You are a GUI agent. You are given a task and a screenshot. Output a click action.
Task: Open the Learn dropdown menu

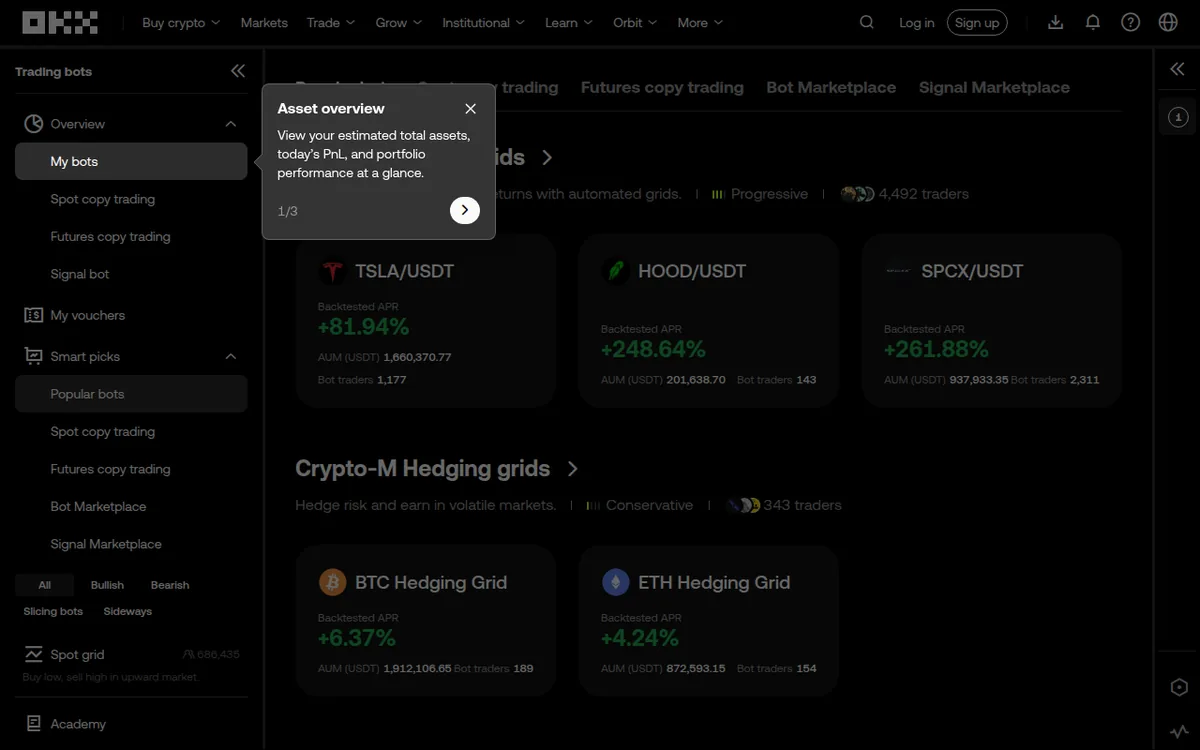[x=569, y=22]
